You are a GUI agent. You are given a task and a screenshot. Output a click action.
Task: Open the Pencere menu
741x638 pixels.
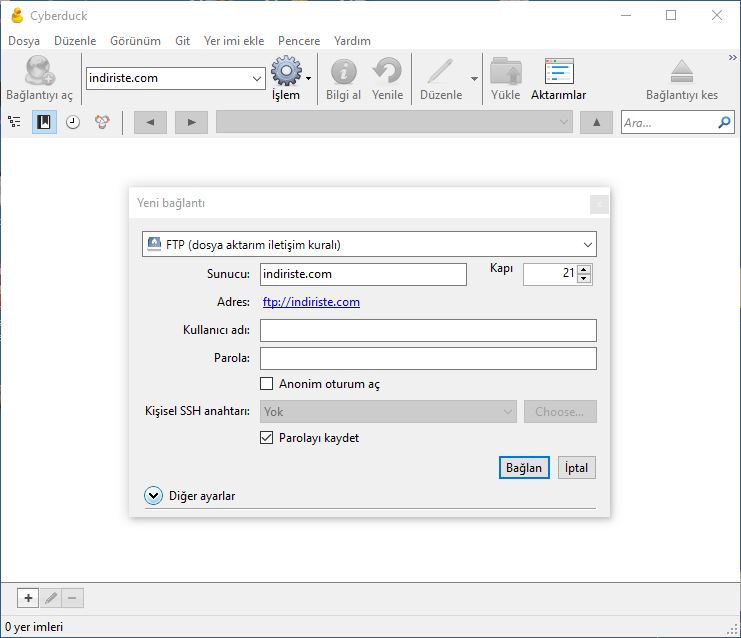coord(299,41)
